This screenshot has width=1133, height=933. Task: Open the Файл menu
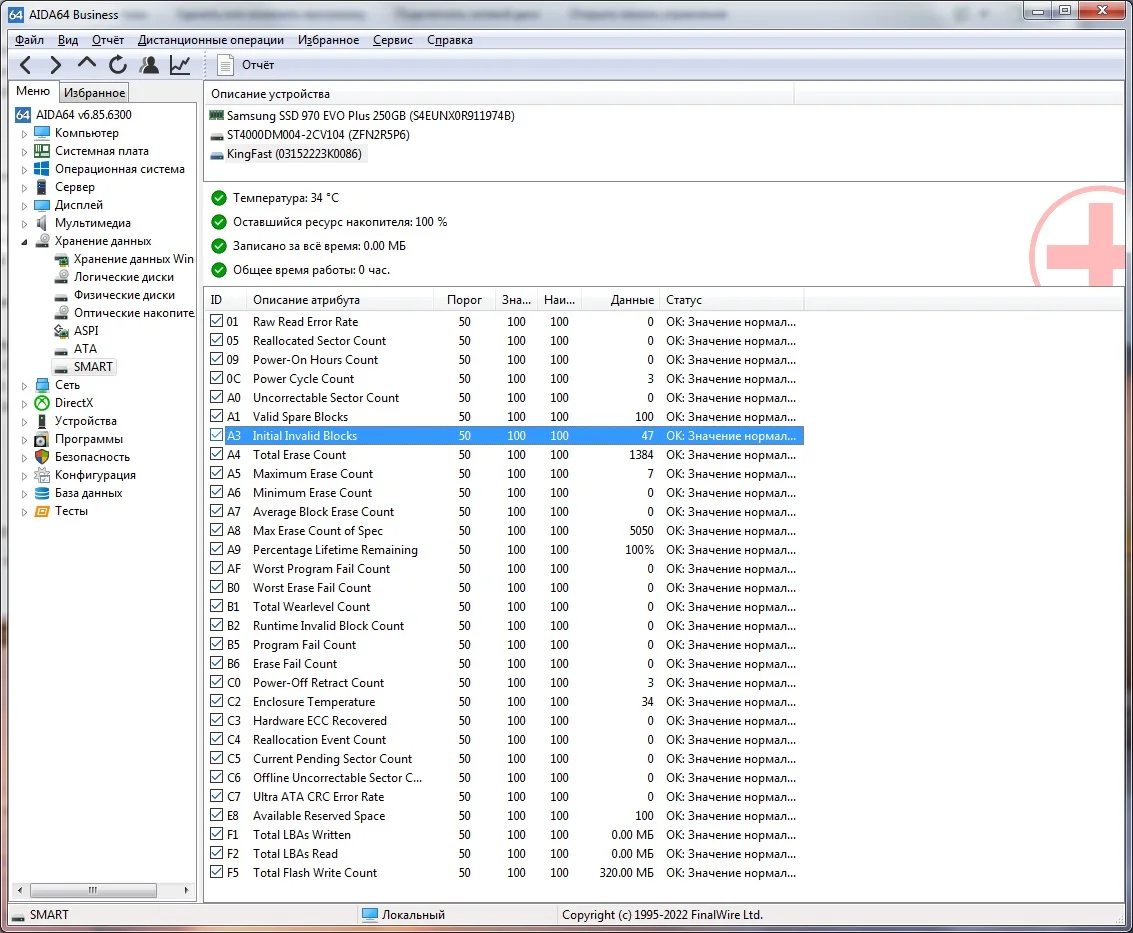click(30, 40)
